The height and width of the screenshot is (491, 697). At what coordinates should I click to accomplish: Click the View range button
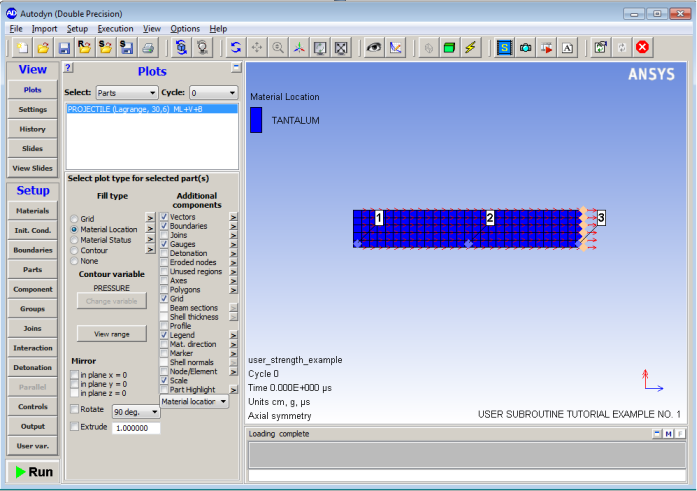click(112, 333)
